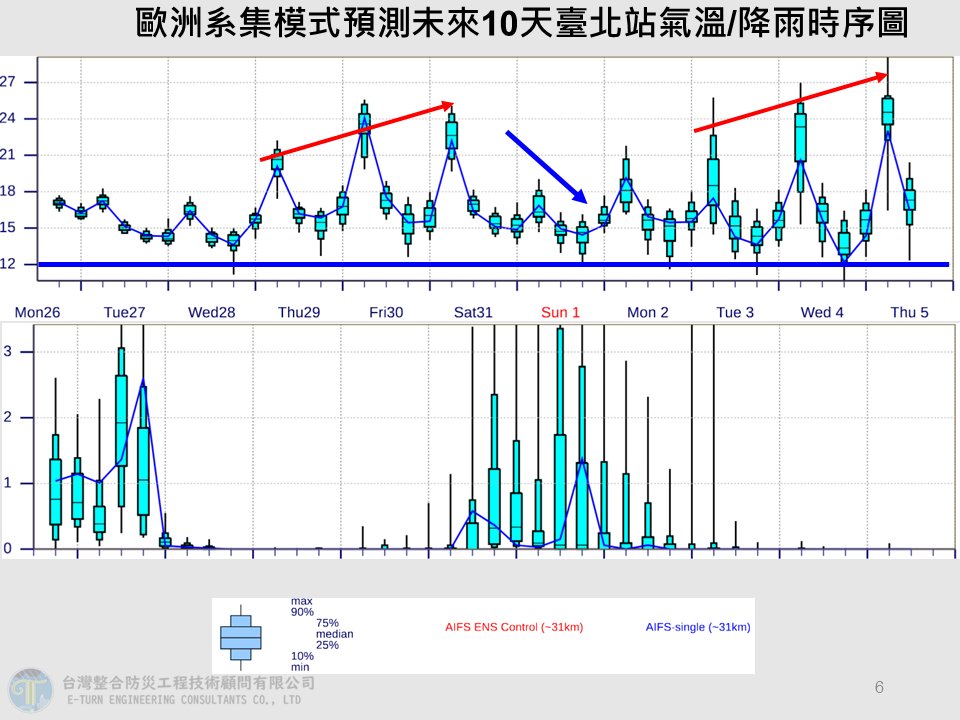Select the red upward arrow ending near Sat31
Viewport: 960px width, 720px height.
point(357,131)
